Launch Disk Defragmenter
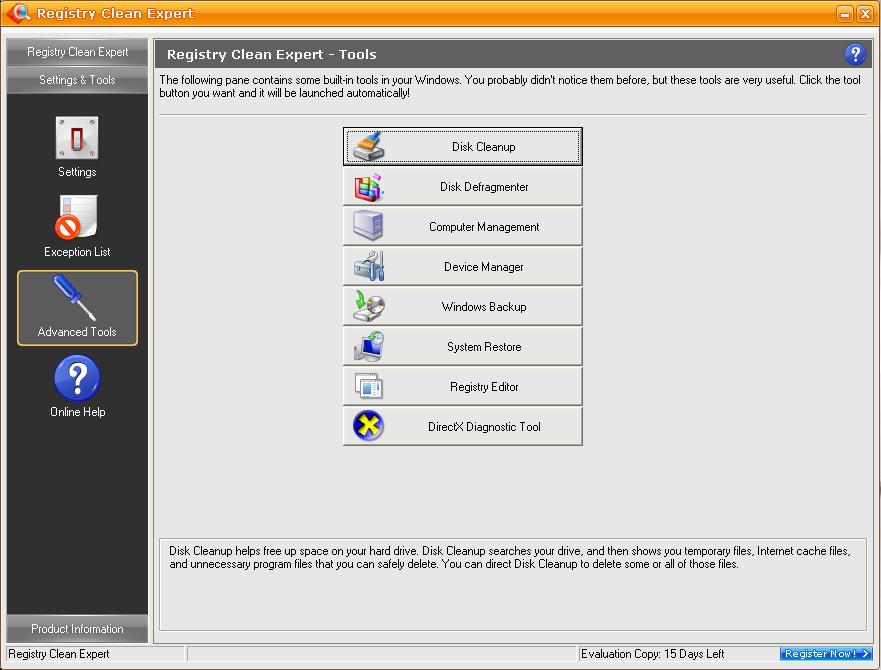The width and height of the screenshot is (881, 670). [462, 187]
